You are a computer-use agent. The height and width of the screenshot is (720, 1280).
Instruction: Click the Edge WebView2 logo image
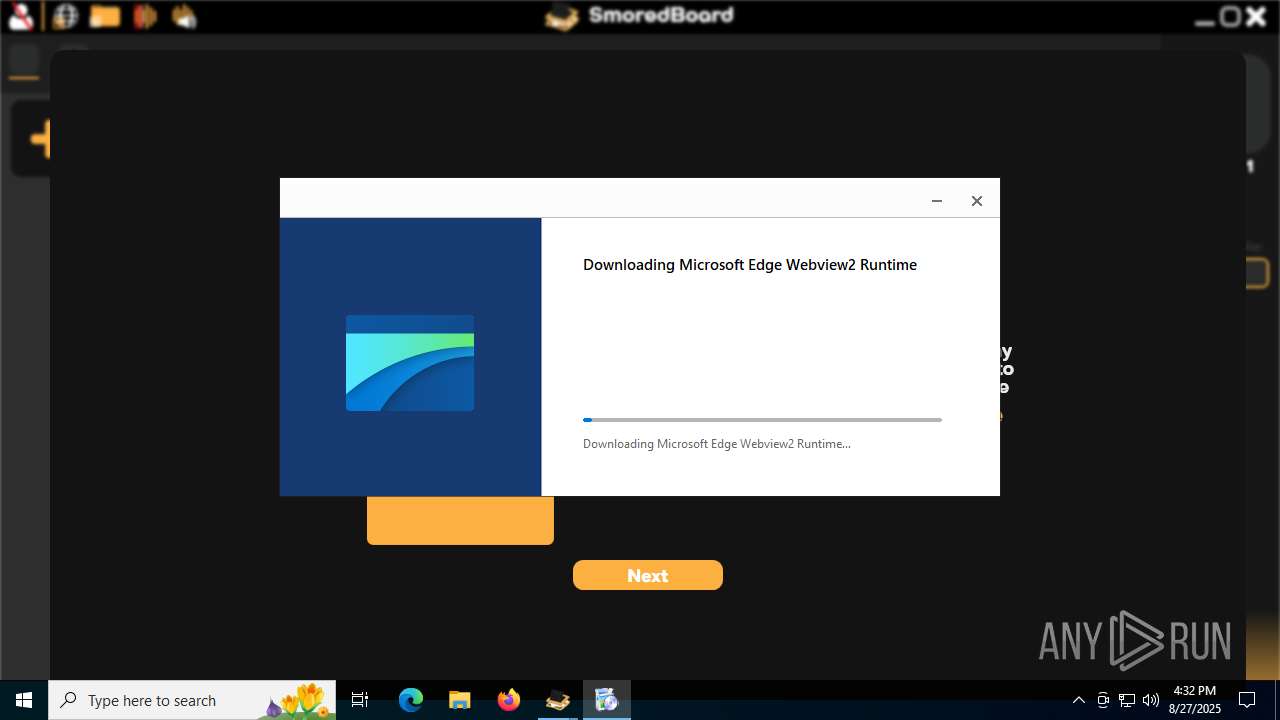410,363
